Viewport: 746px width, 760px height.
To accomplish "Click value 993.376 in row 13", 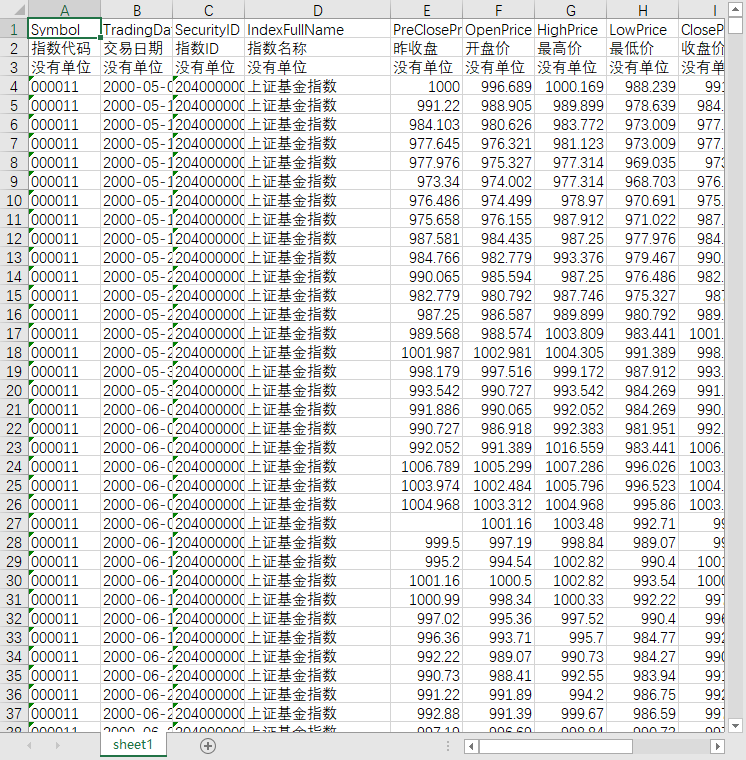I will 571,257.
